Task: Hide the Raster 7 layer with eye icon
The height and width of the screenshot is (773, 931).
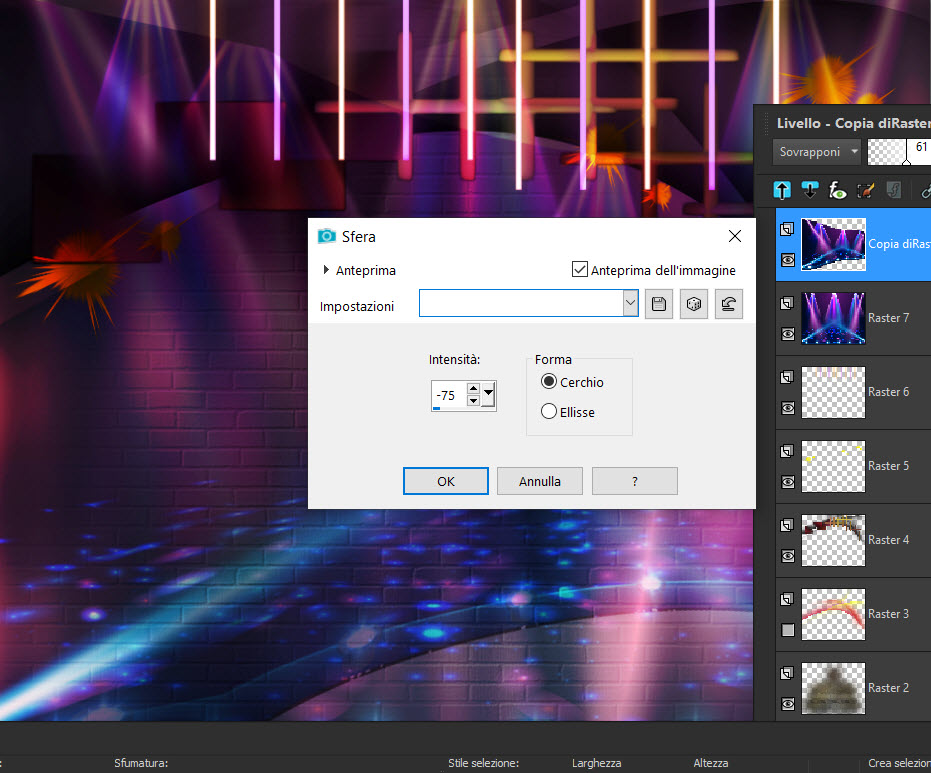Action: pyautogui.click(x=788, y=334)
